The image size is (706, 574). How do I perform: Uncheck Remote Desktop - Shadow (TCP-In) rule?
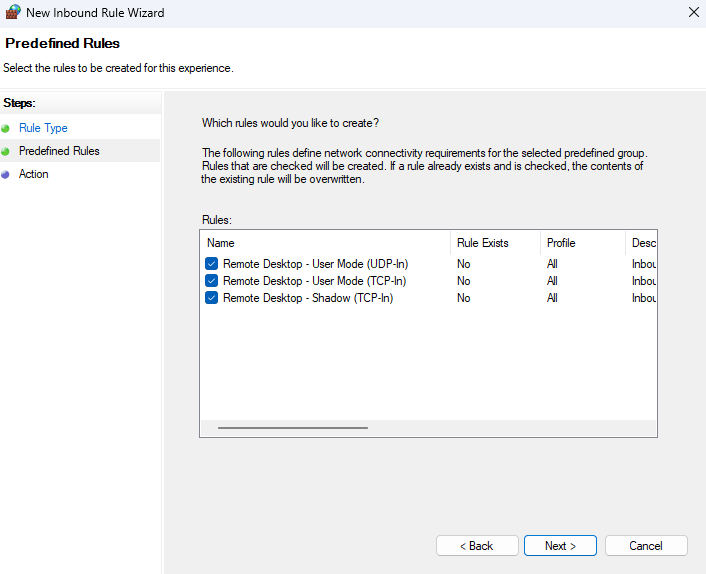pos(212,298)
